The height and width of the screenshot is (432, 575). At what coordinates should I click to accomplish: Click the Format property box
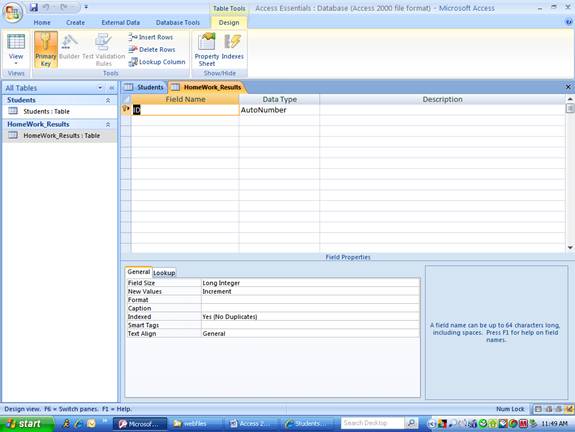click(x=310, y=300)
